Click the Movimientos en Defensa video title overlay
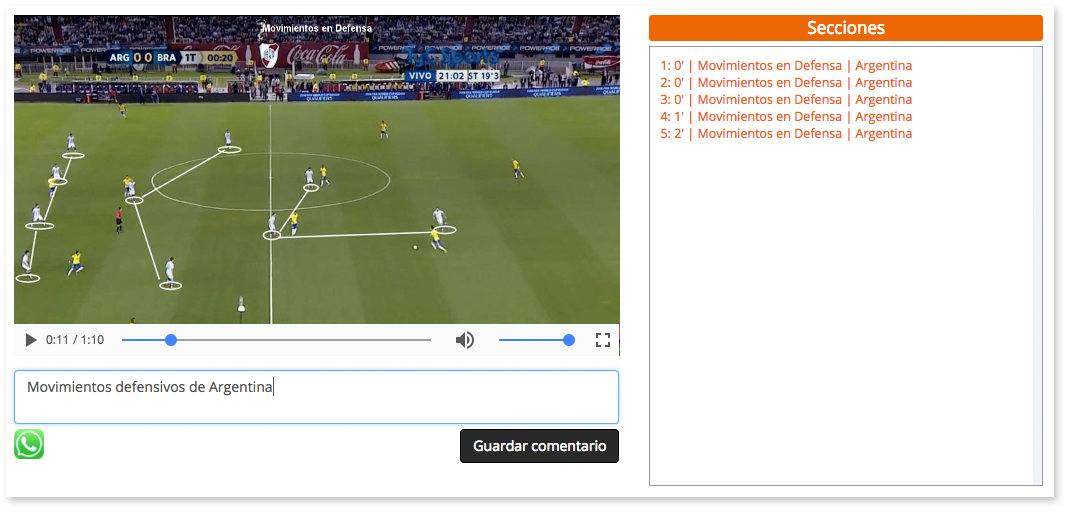Image resolution: width=1073 pixels, height=517 pixels. coord(316,28)
